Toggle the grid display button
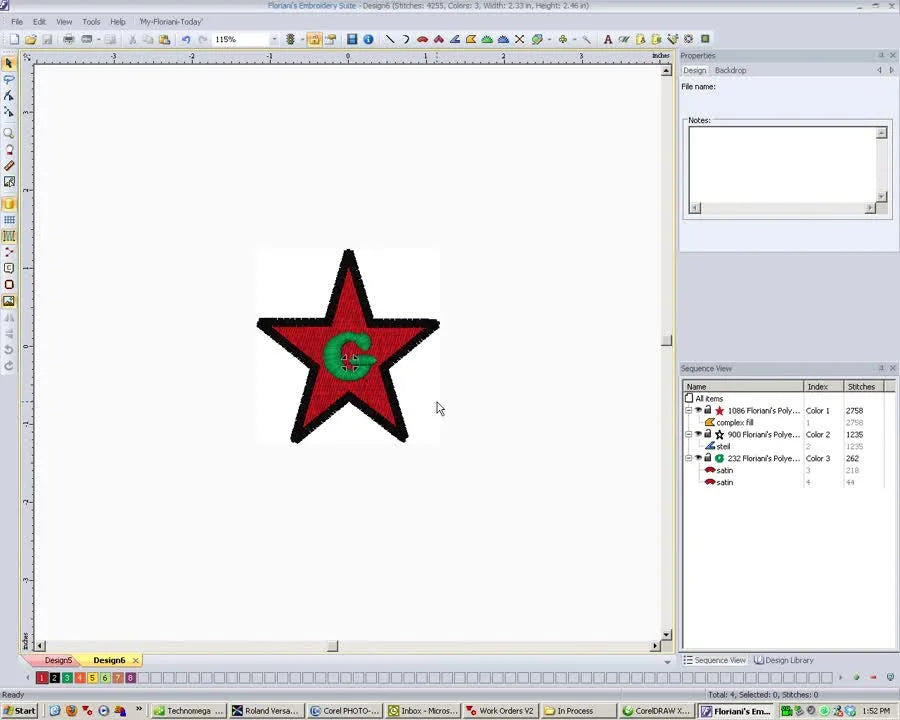Screen dimensions: 900x720 (x=9, y=220)
